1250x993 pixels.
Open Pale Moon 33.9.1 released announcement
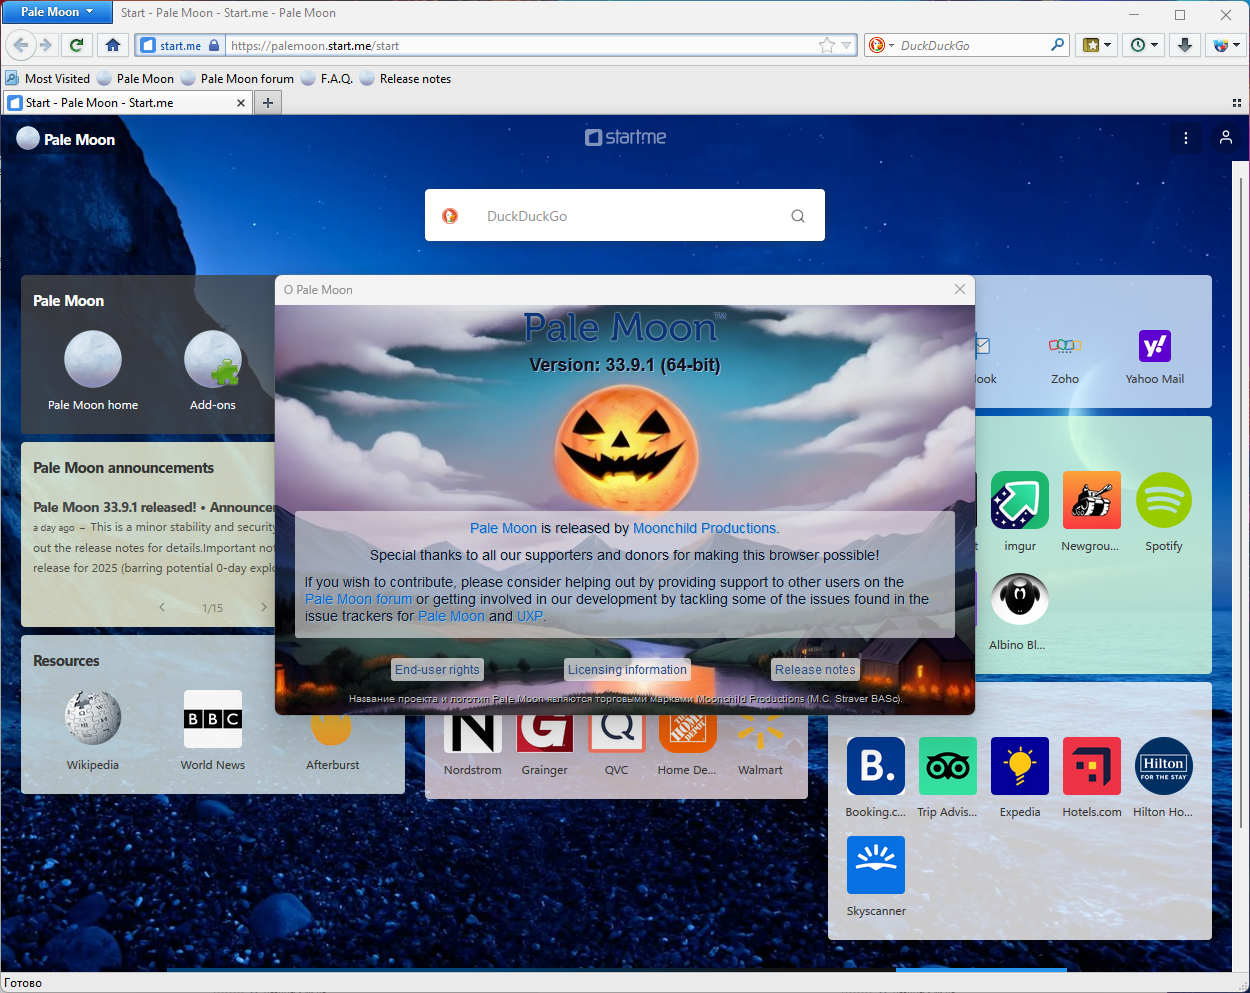tap(152, 507)
